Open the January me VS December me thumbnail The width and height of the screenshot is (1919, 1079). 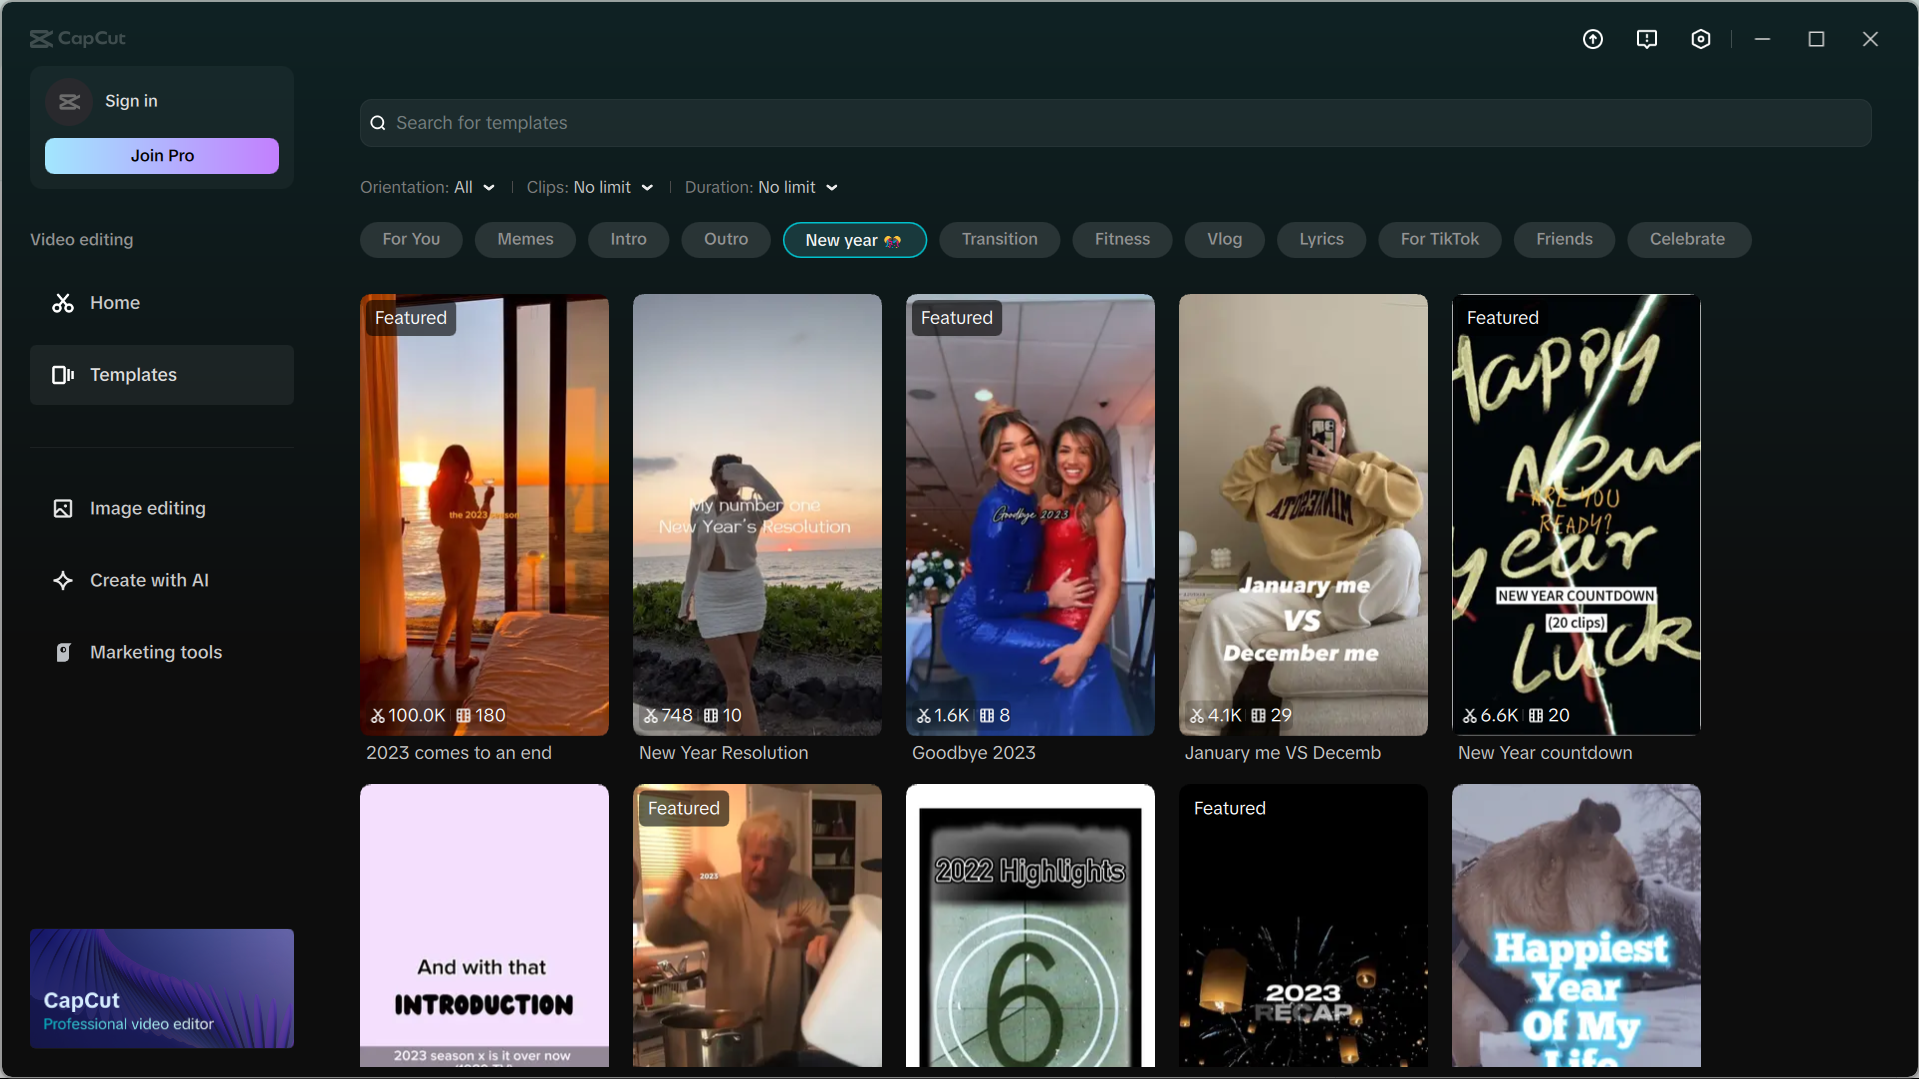coord(1303,515)
